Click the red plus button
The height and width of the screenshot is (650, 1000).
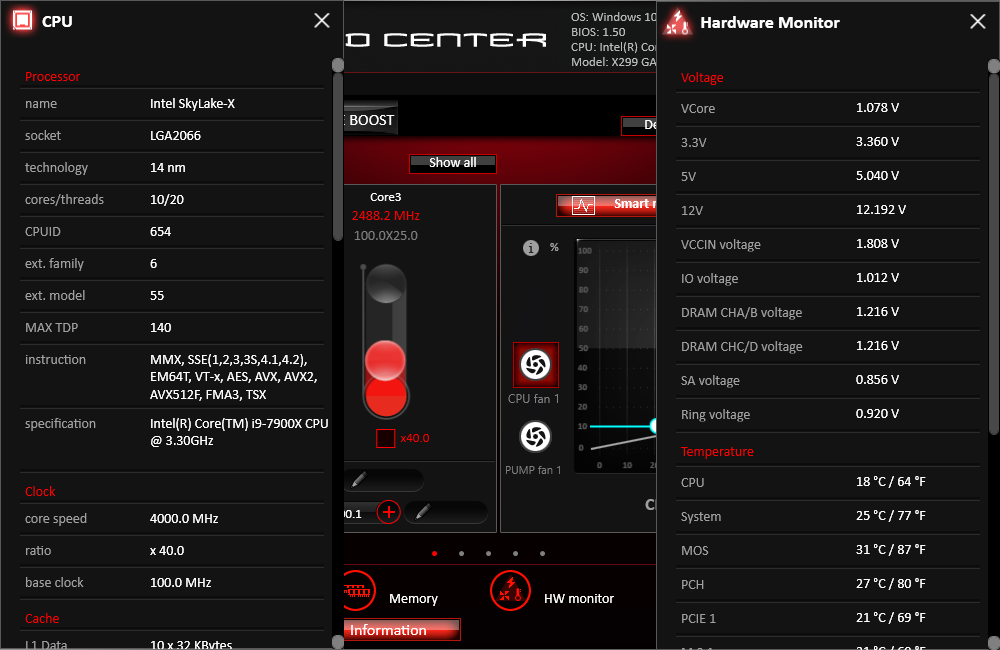point(388,512)
